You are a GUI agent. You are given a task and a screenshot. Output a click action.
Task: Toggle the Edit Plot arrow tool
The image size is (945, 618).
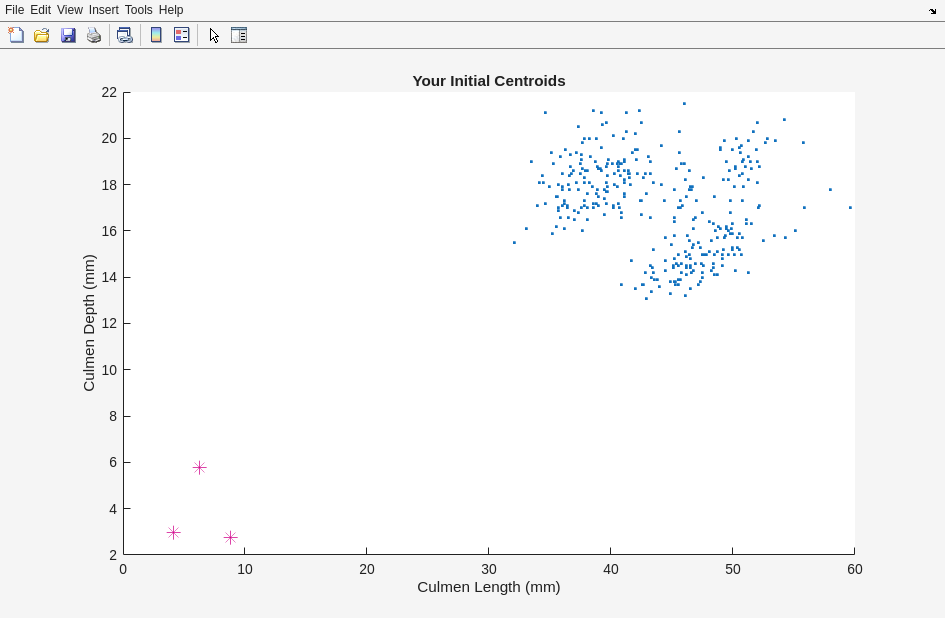point(214,35)
